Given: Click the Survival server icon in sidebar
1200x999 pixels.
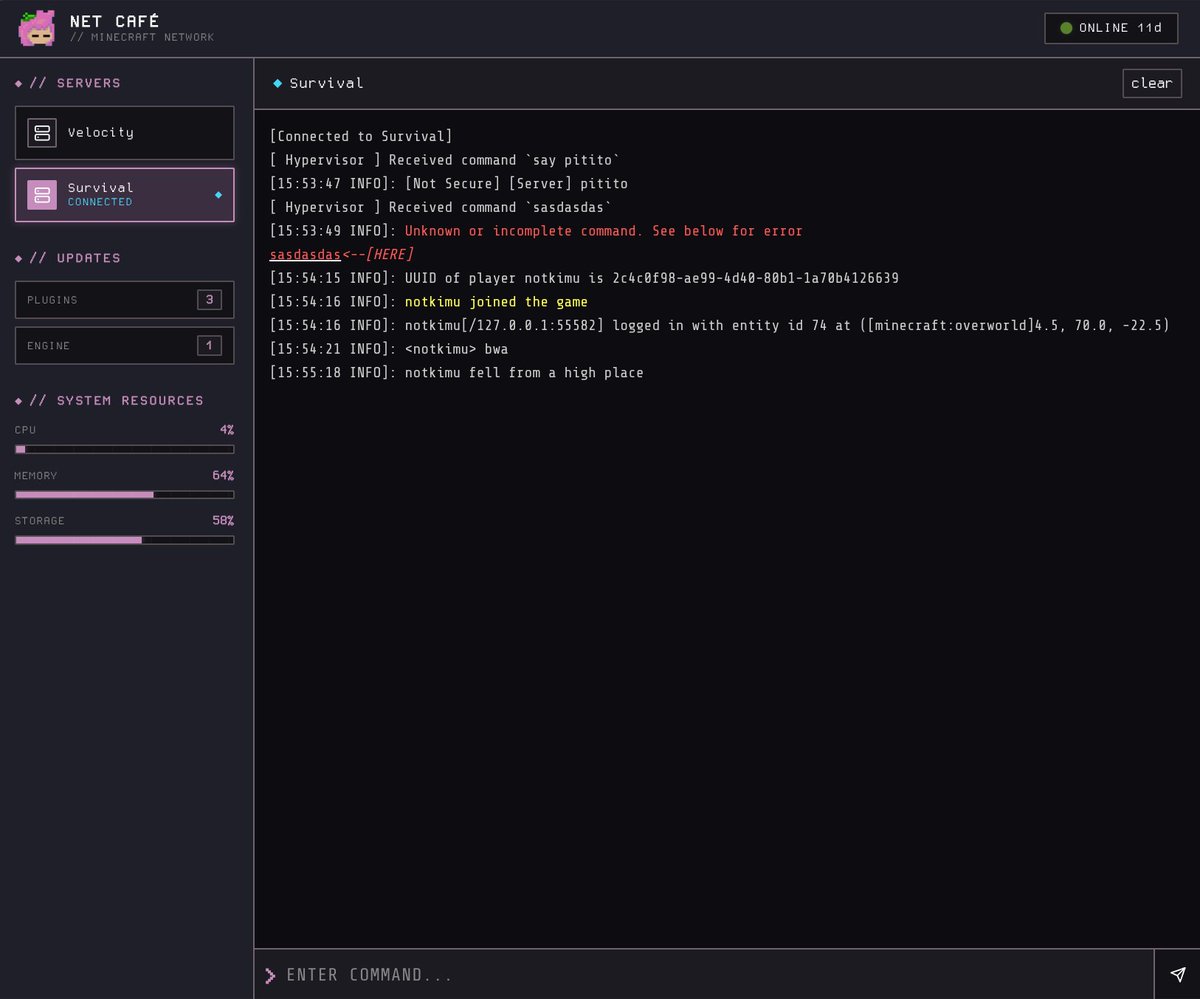Looking at the screenshot, I should point(42,195).
